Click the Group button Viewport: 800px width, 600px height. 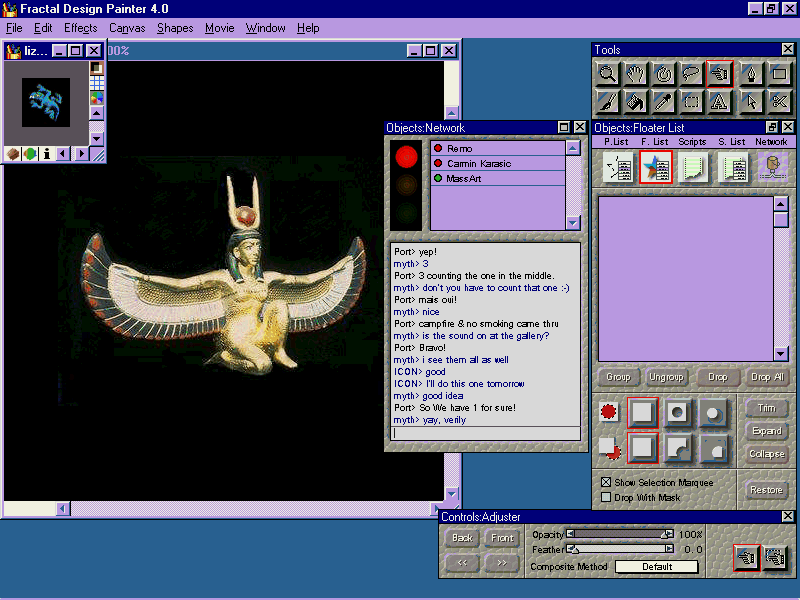618,377
